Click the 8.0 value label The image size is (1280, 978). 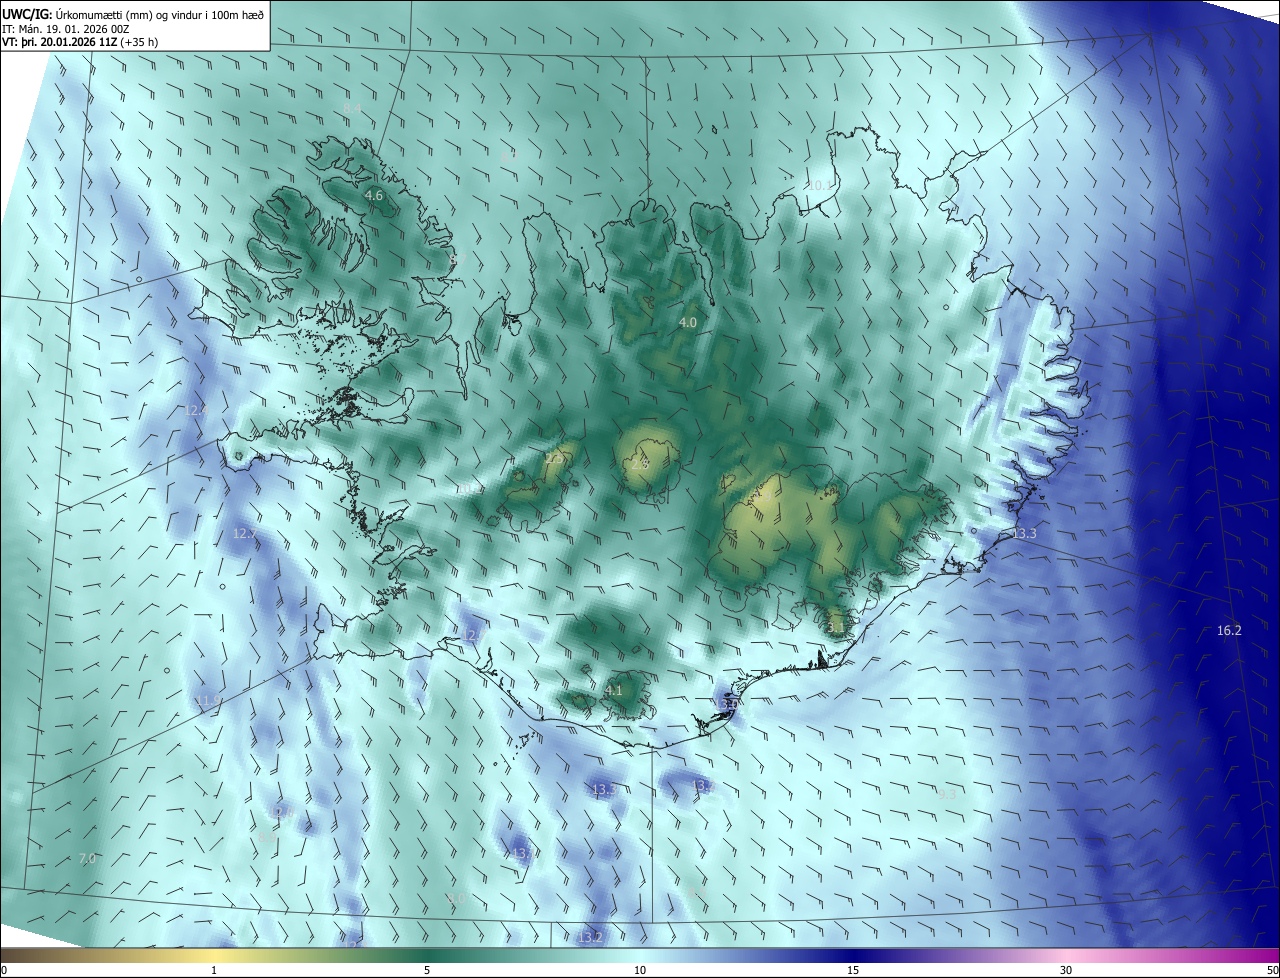[x=456, y=898]
